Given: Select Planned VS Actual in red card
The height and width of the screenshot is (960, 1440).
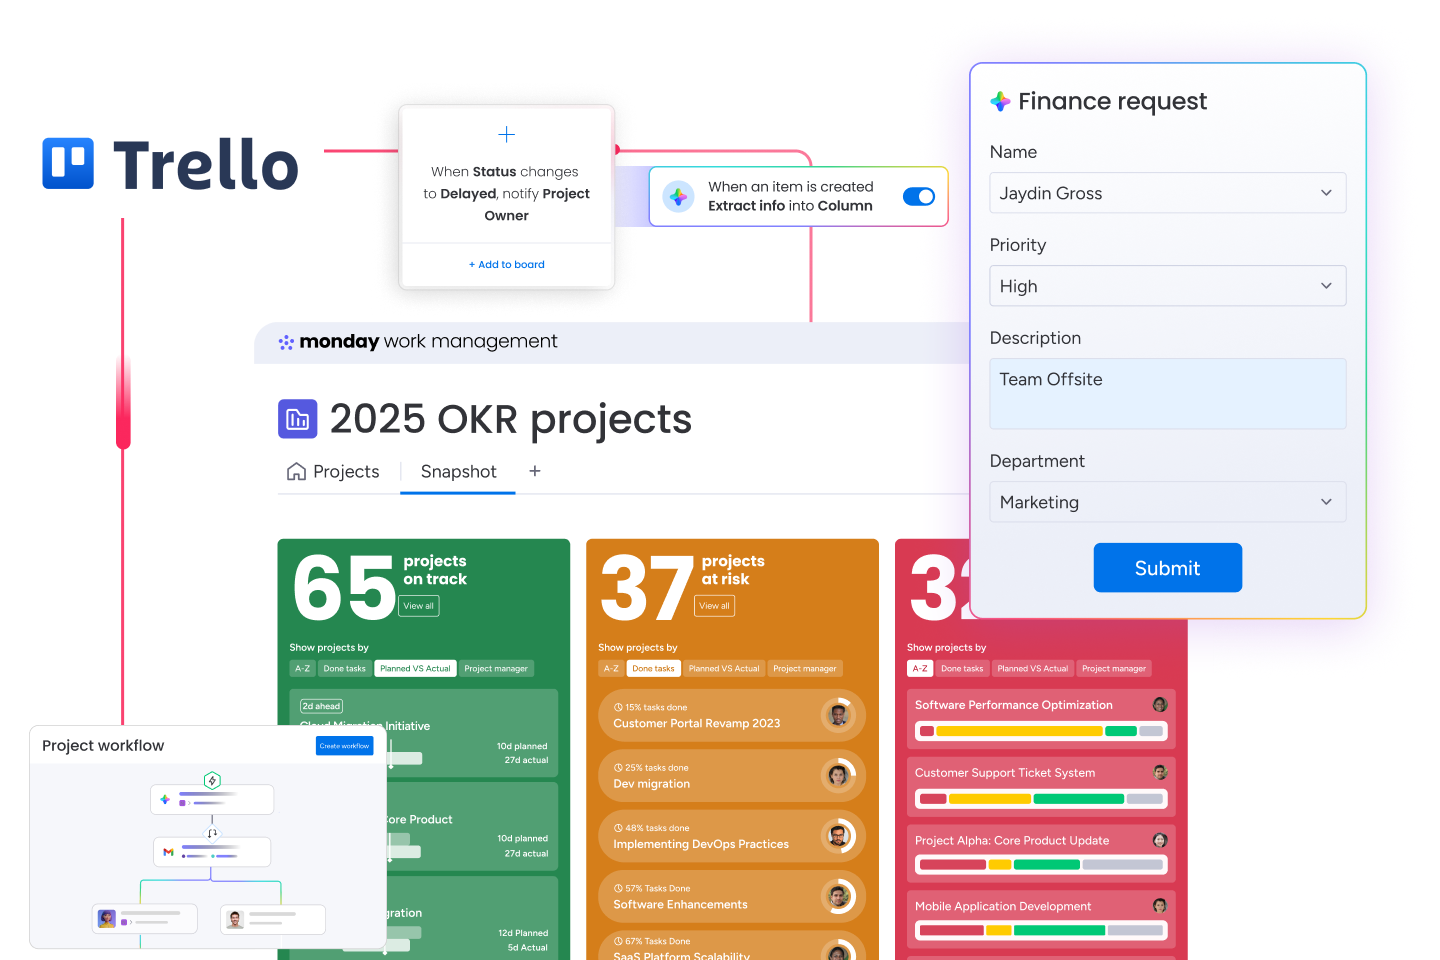Looking at the screenshot, I should 1033,669.
